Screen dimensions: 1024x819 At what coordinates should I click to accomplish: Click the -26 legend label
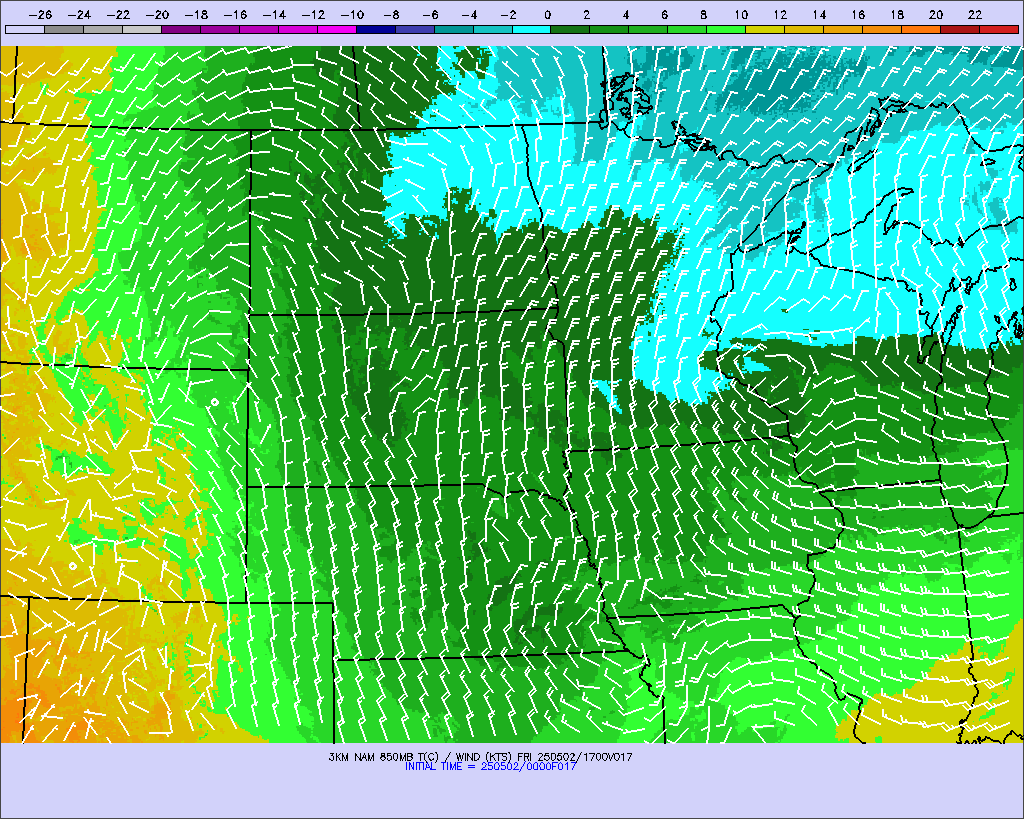click(x=40, y=15)
